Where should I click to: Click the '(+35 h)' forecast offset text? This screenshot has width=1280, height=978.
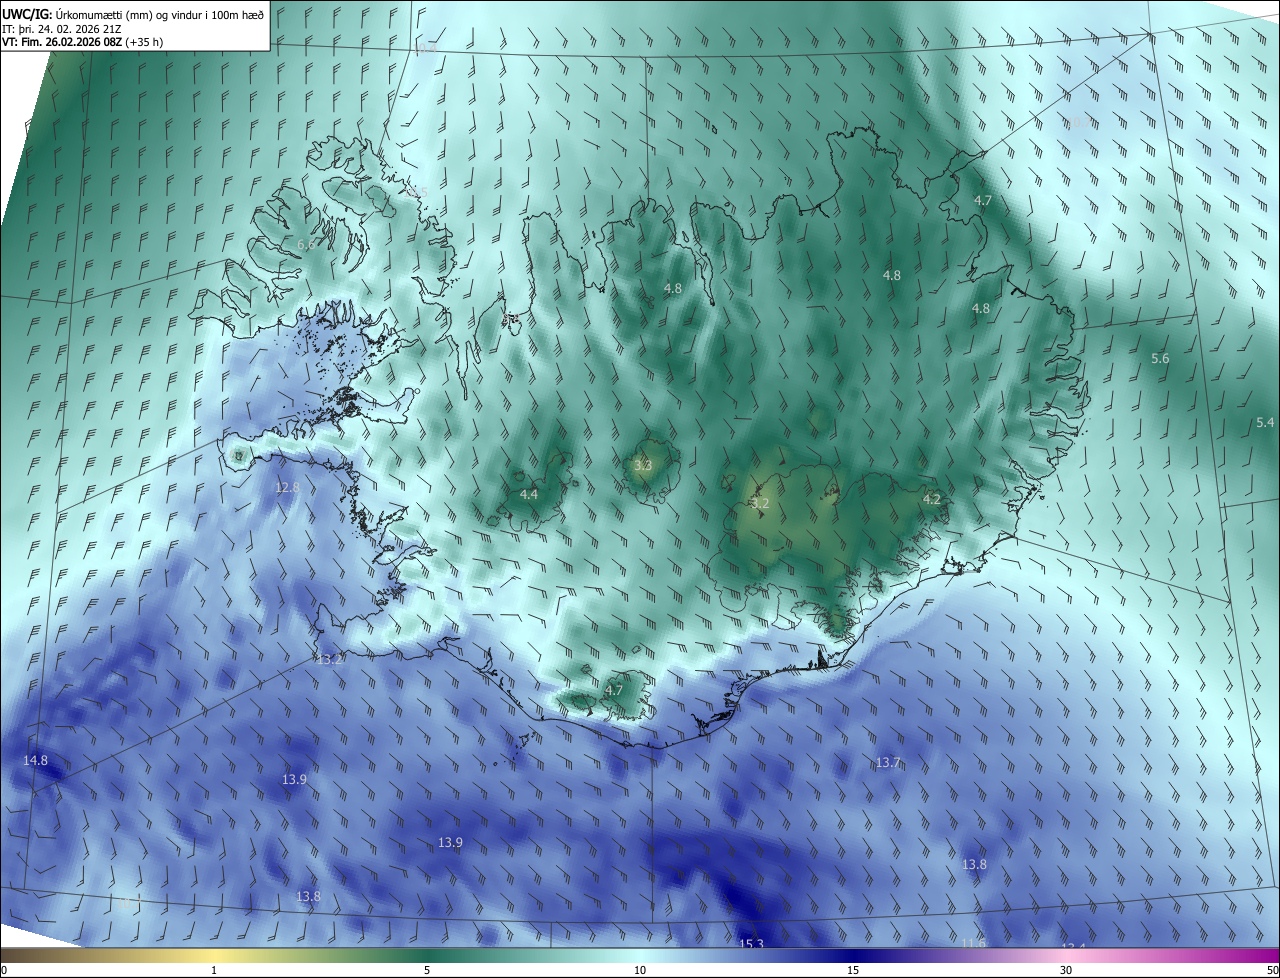point(144,42)
